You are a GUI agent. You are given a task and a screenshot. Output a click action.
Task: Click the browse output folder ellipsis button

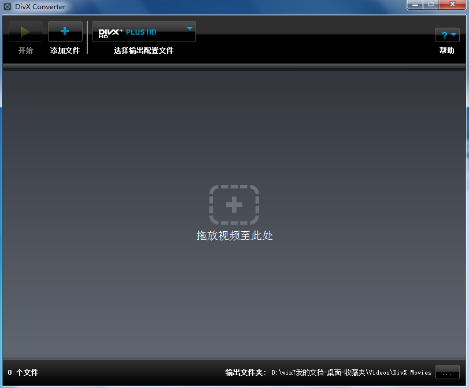tap(447, 372)
